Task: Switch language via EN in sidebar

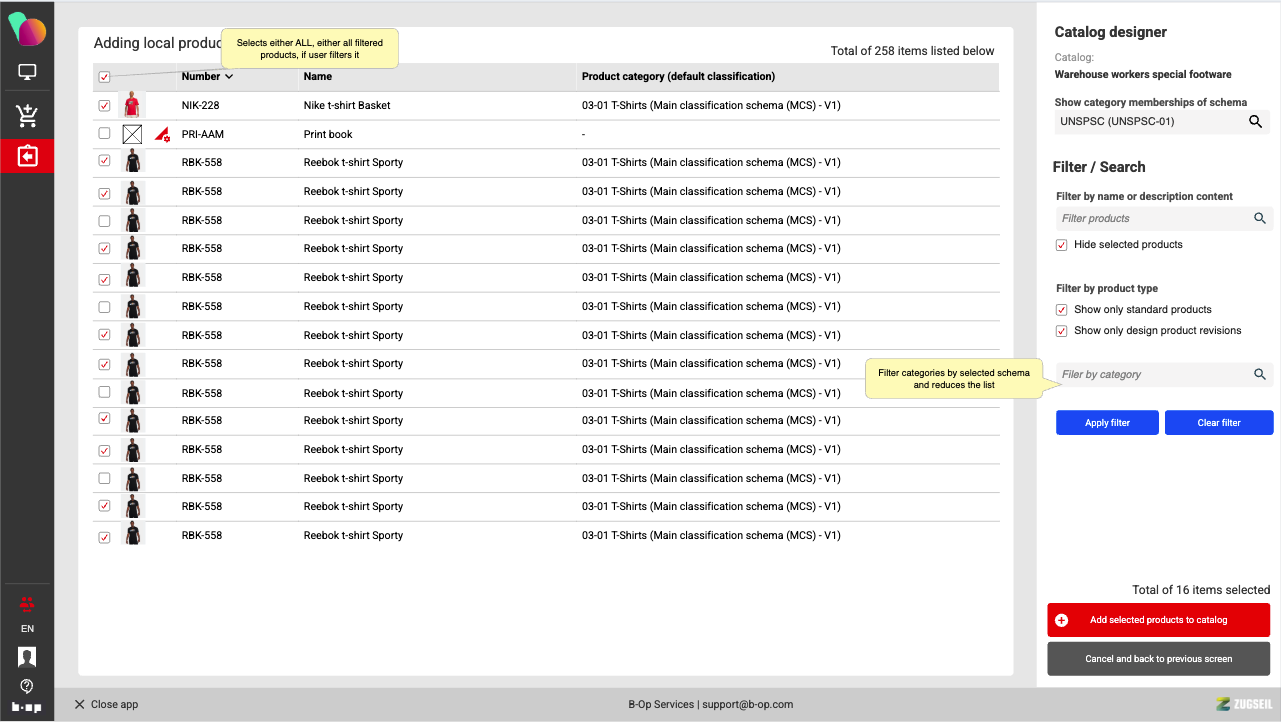Action: pyautogui.click(x=27, y=629)
